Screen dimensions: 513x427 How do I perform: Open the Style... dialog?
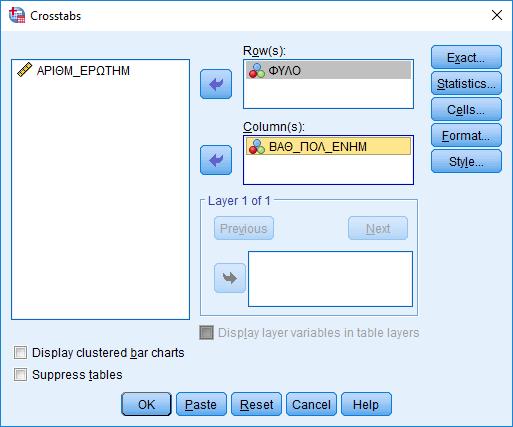pos(466,161)
